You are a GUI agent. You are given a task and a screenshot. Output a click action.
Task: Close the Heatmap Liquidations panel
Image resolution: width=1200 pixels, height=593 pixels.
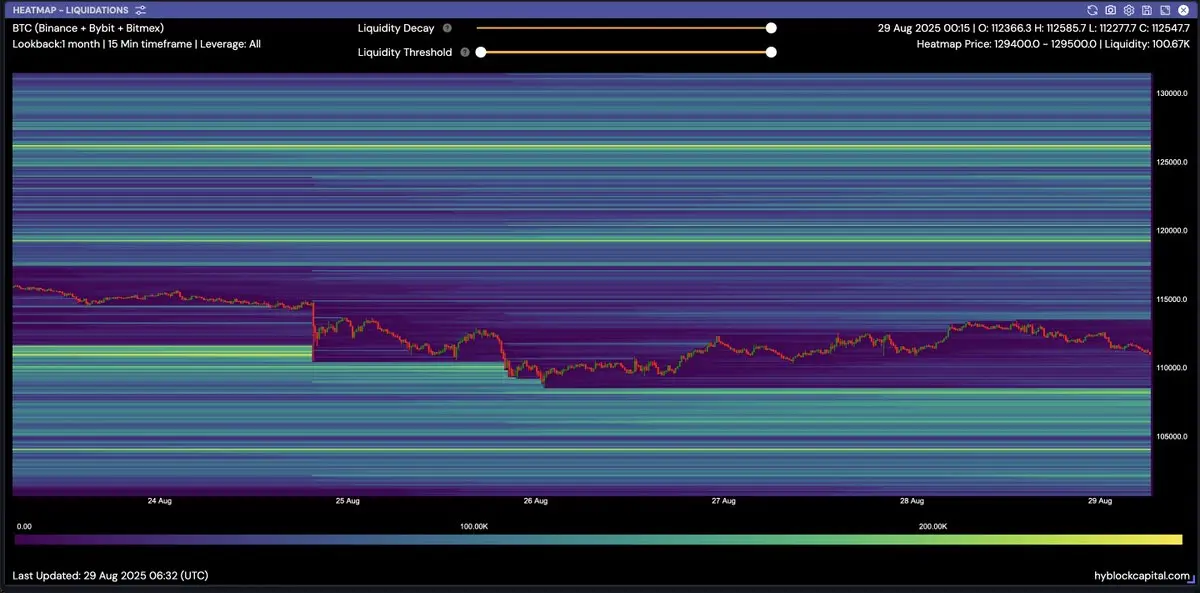[1182, 9]
